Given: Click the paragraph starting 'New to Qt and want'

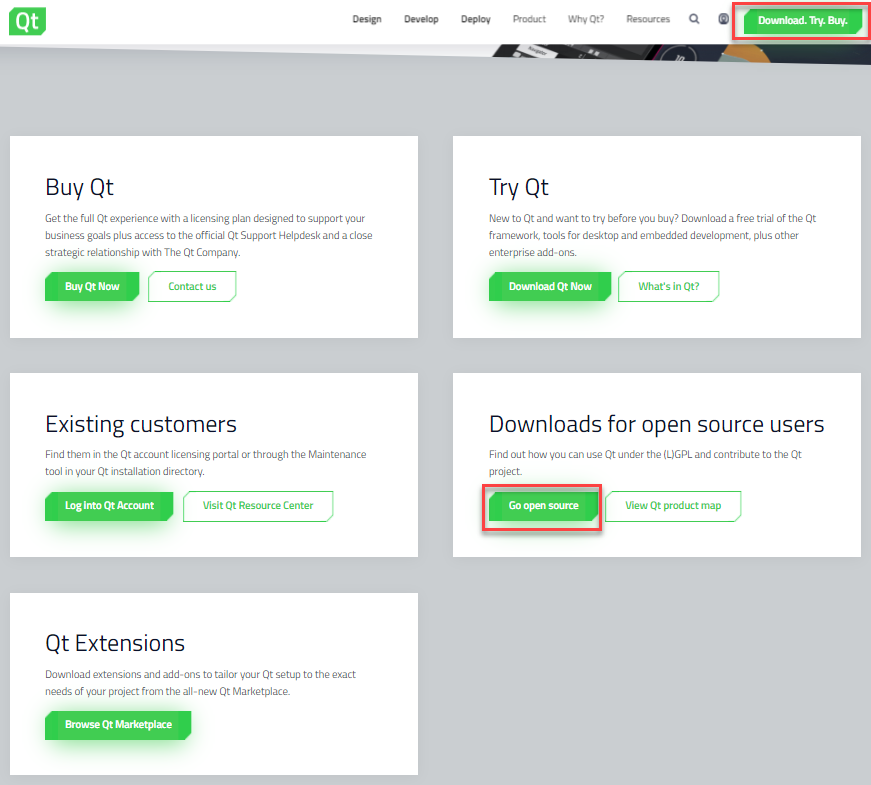Looking at the screenshot, I should [x=653, y=235].
